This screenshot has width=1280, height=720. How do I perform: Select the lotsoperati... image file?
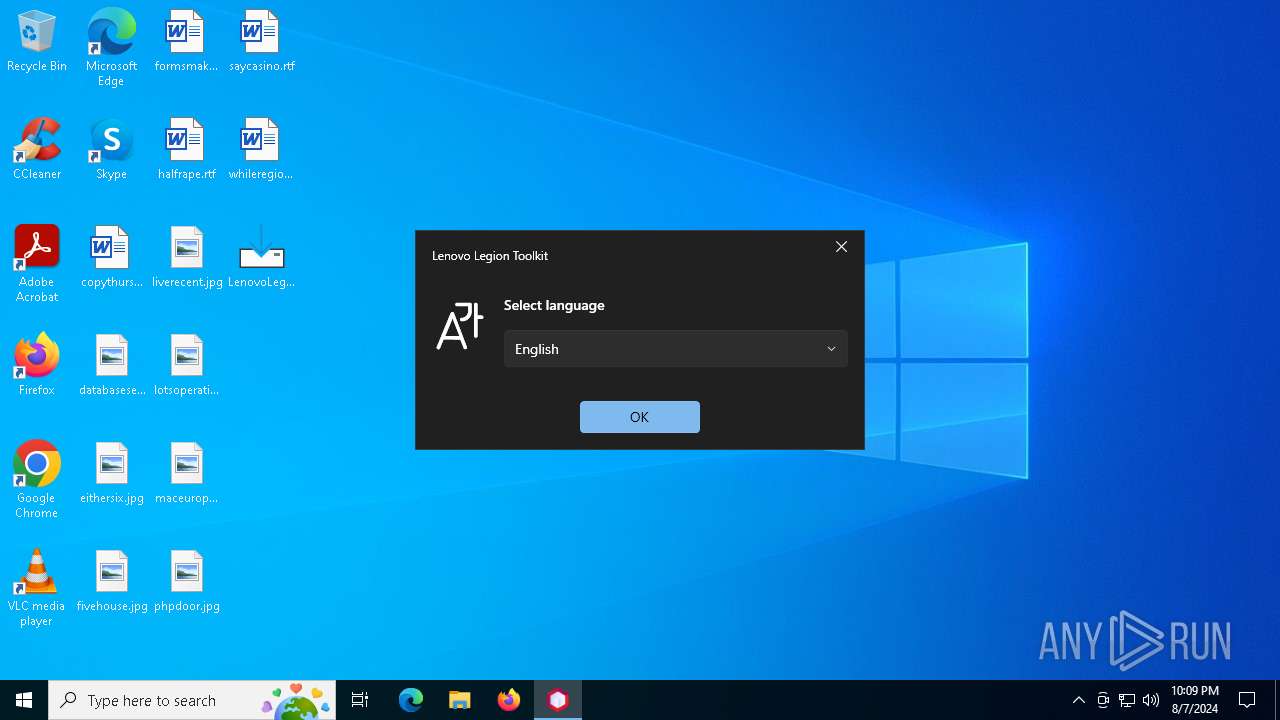coord(186,366)
